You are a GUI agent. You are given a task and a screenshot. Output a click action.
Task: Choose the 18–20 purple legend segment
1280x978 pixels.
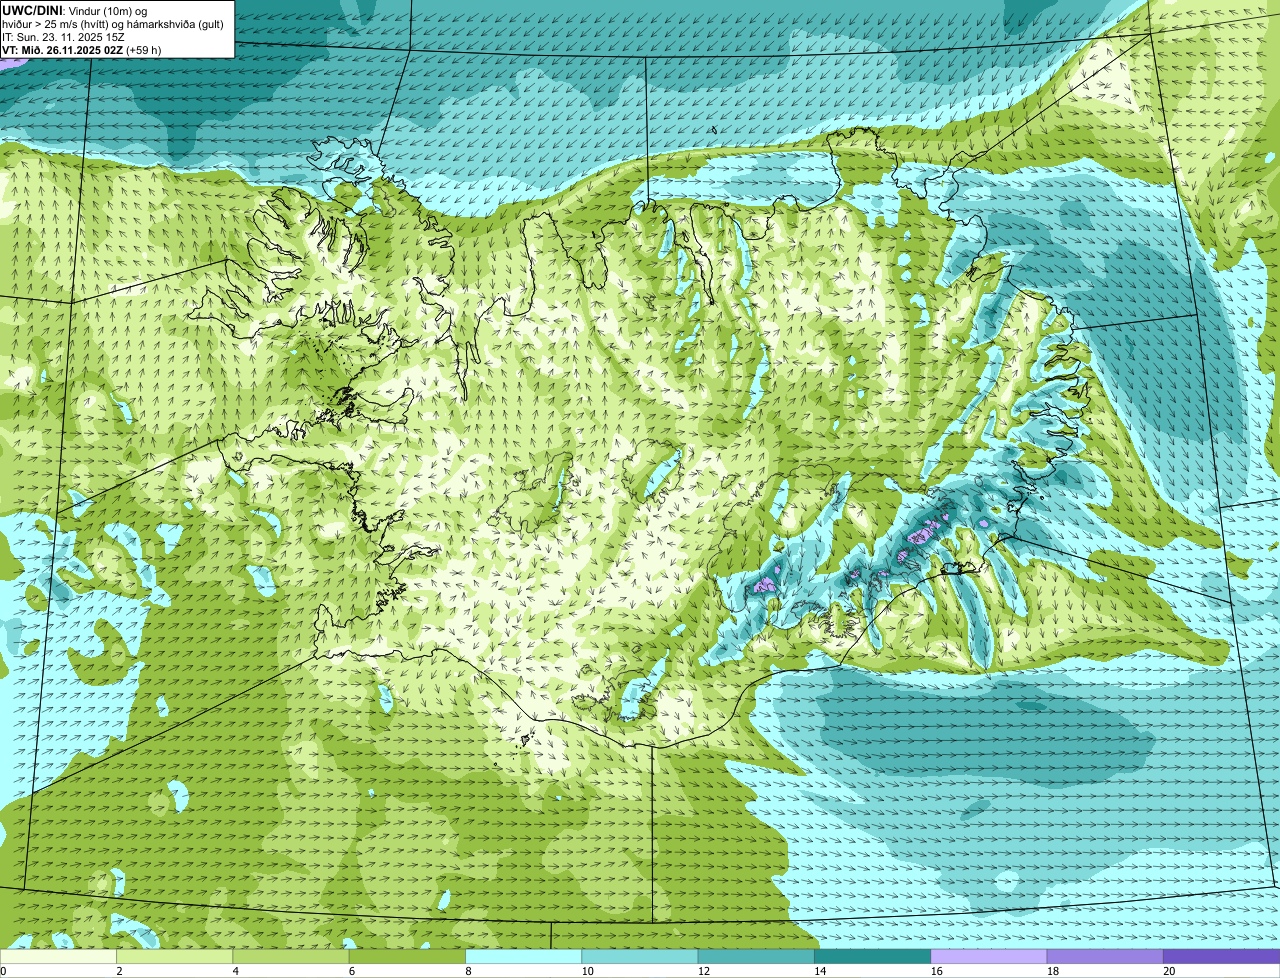1105,956
